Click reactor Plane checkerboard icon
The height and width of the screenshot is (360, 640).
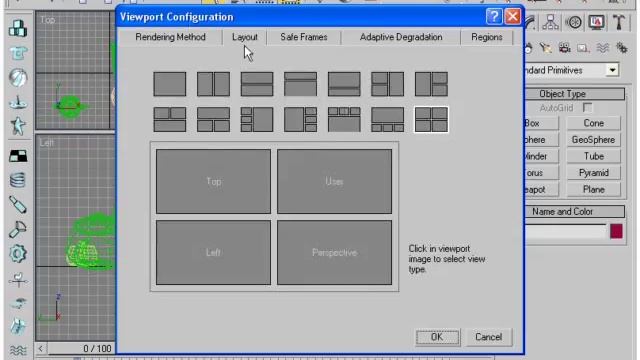18,156
